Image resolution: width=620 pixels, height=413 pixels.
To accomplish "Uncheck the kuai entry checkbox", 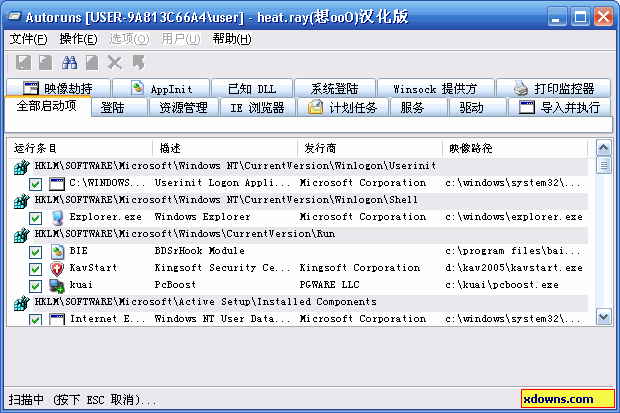I will (35, 286).
